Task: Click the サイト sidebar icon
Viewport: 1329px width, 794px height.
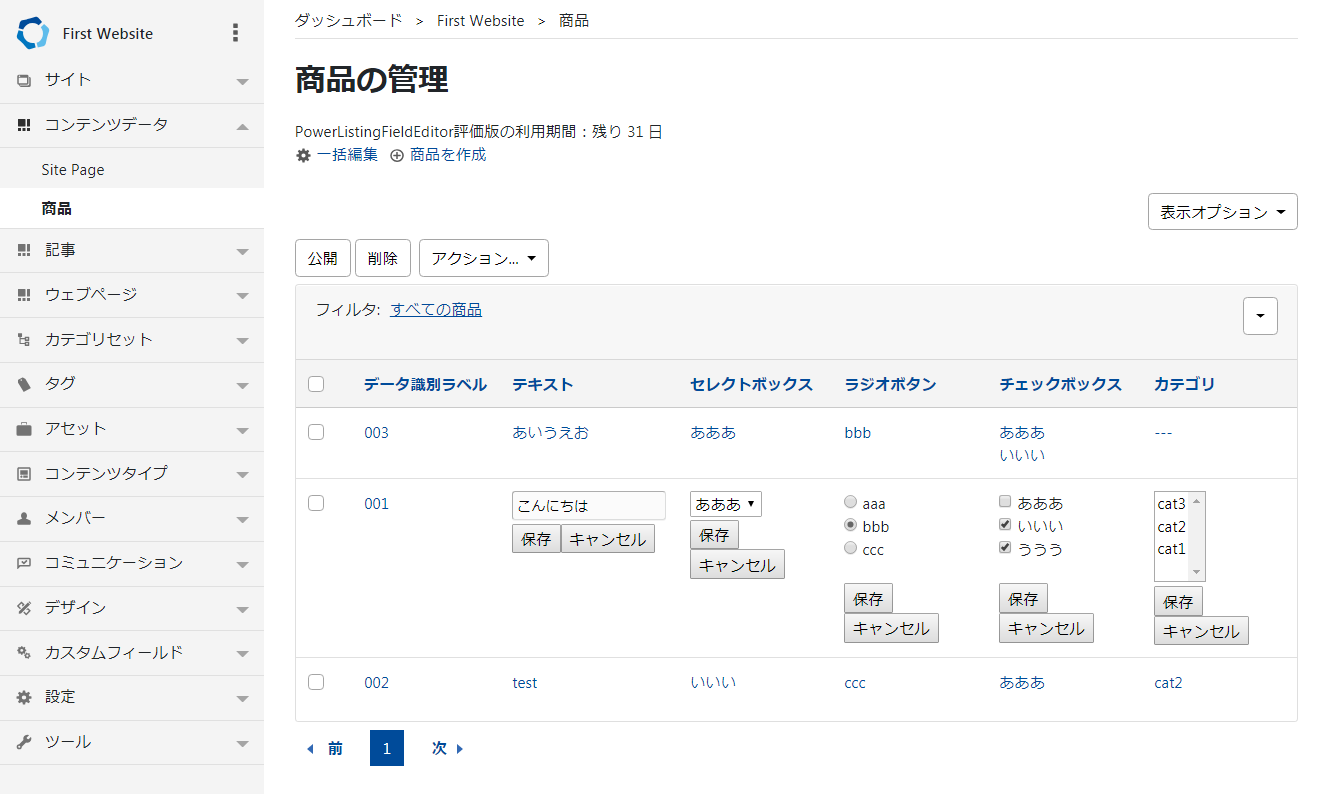Action: coord(24,80)
